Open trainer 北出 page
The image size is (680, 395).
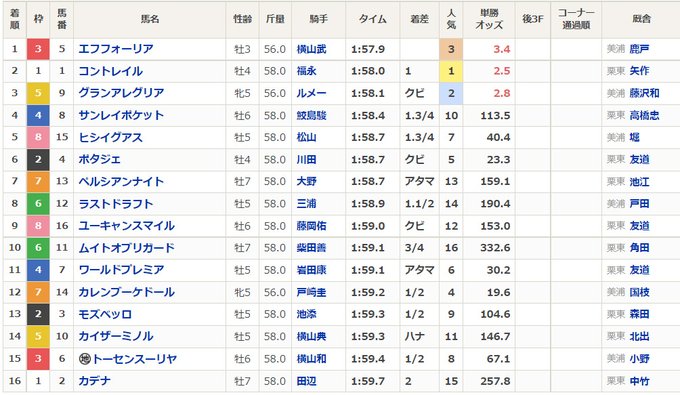pyautogui.click(x=640, y=336)
